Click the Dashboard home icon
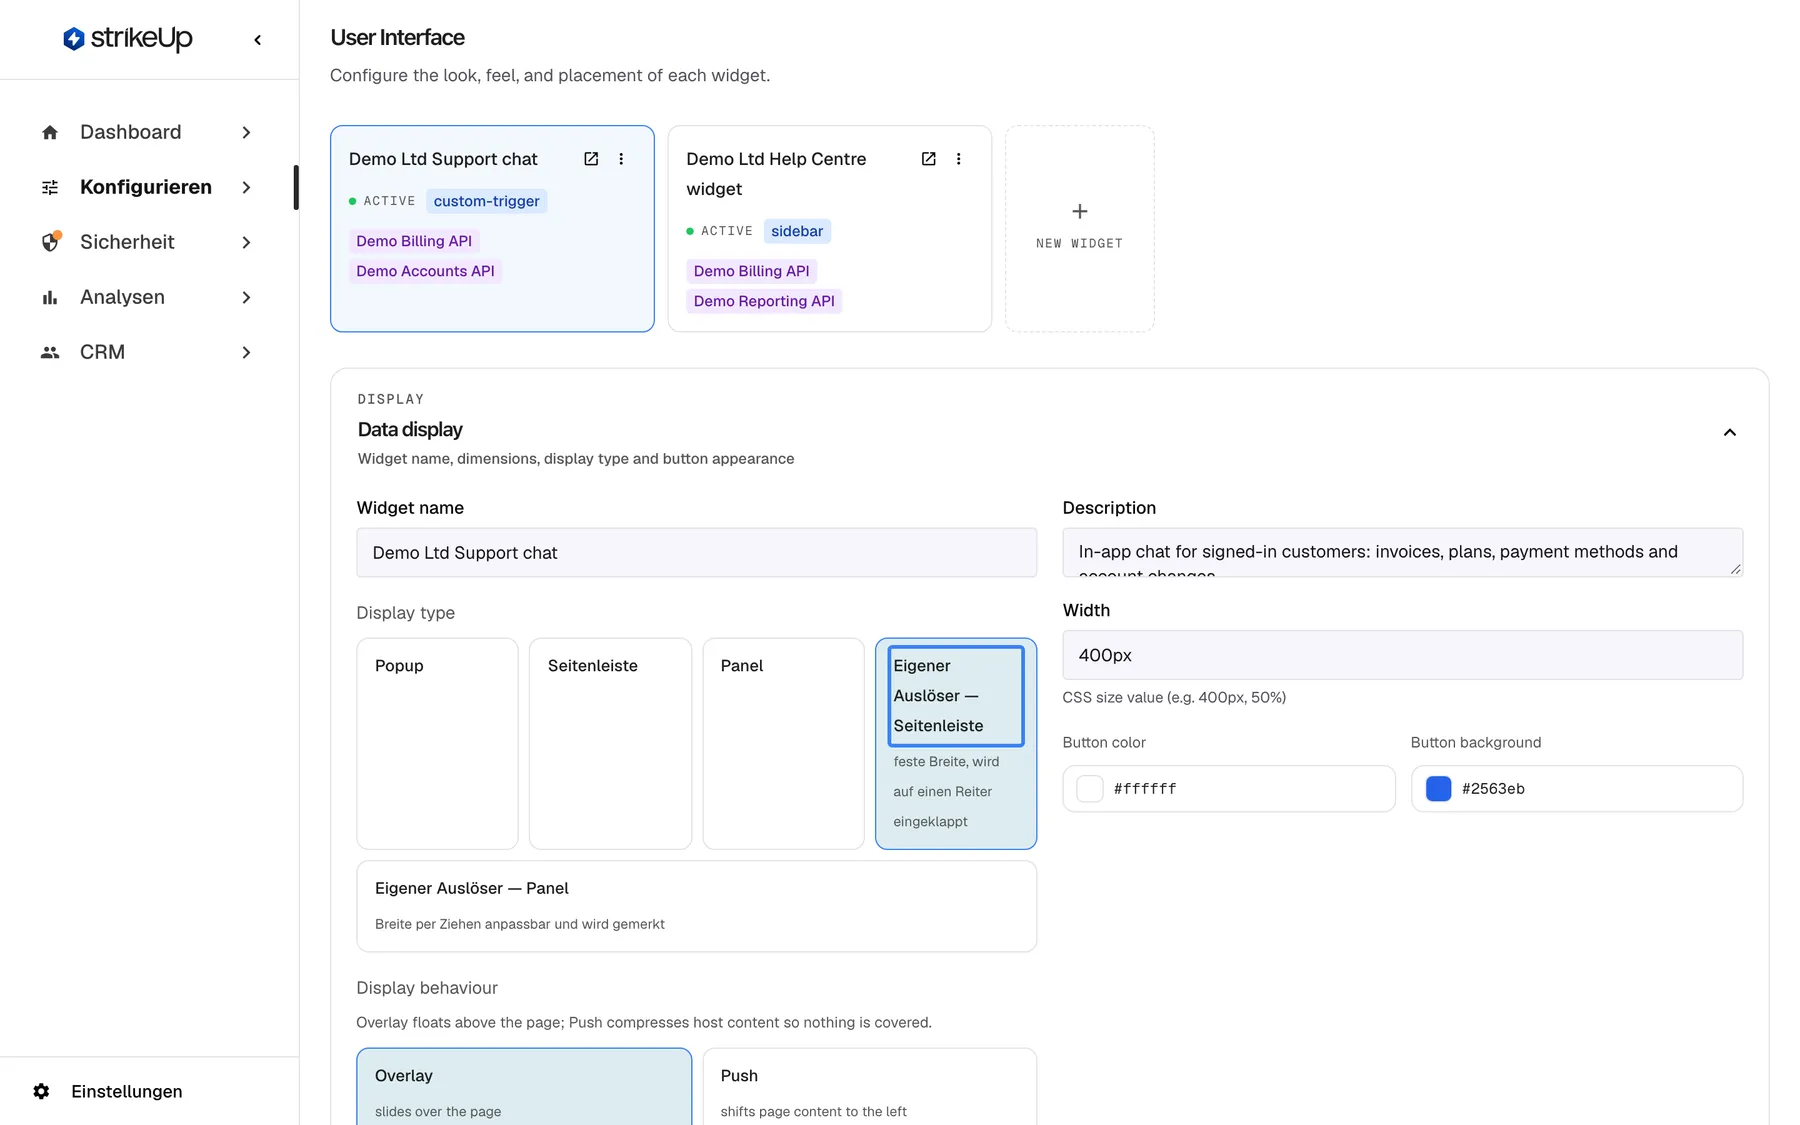 [50, 132]
